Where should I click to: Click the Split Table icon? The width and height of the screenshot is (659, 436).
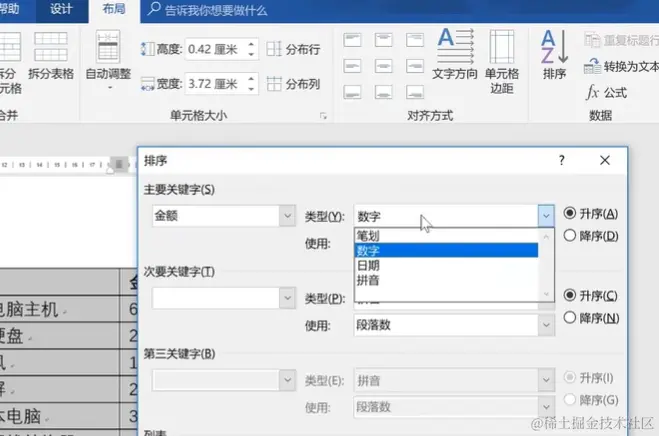[51, 47]
